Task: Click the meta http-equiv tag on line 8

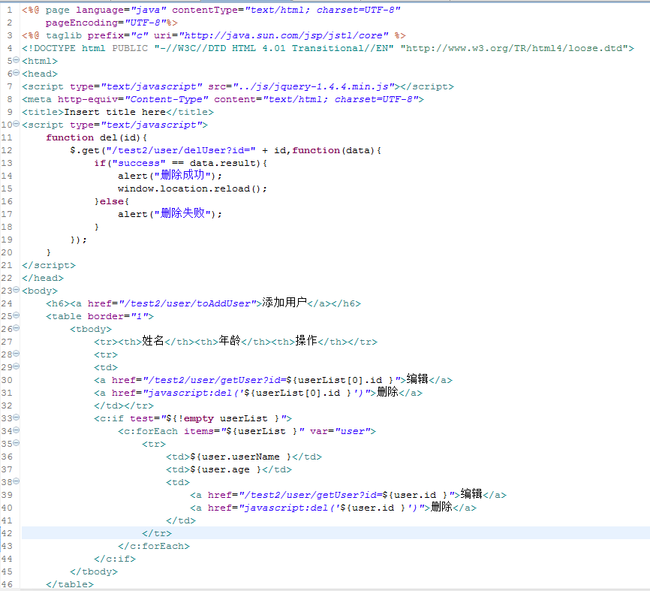Action: (223, 99)
